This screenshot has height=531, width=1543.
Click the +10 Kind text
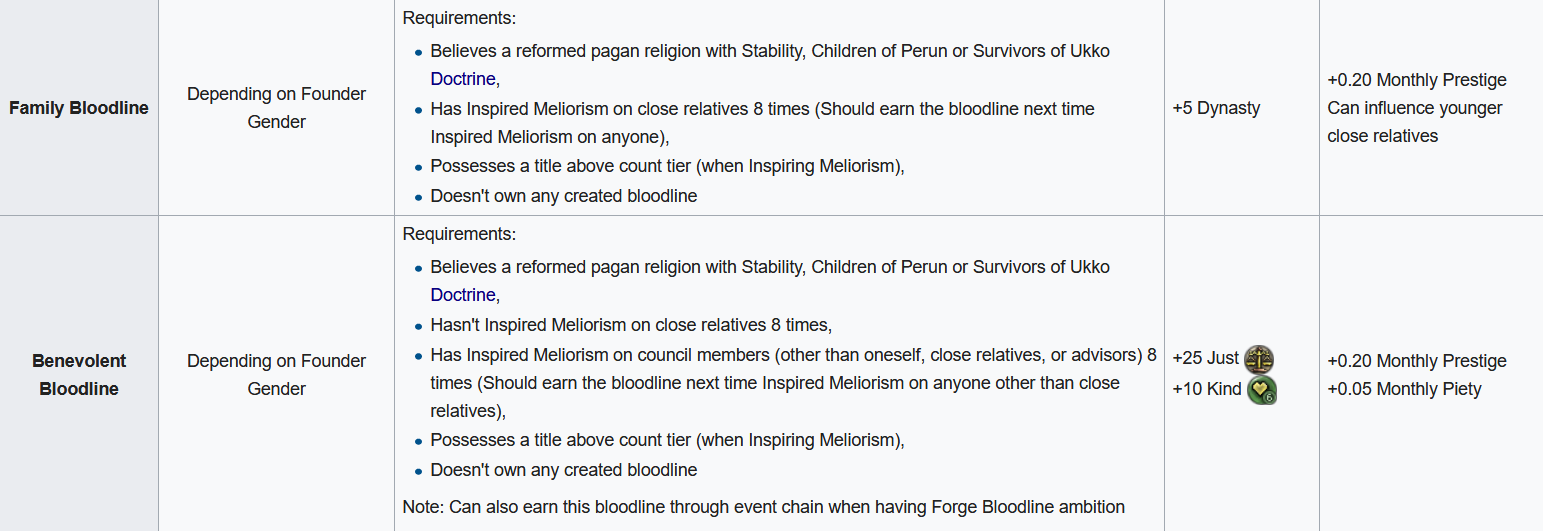click(1207, 389)
